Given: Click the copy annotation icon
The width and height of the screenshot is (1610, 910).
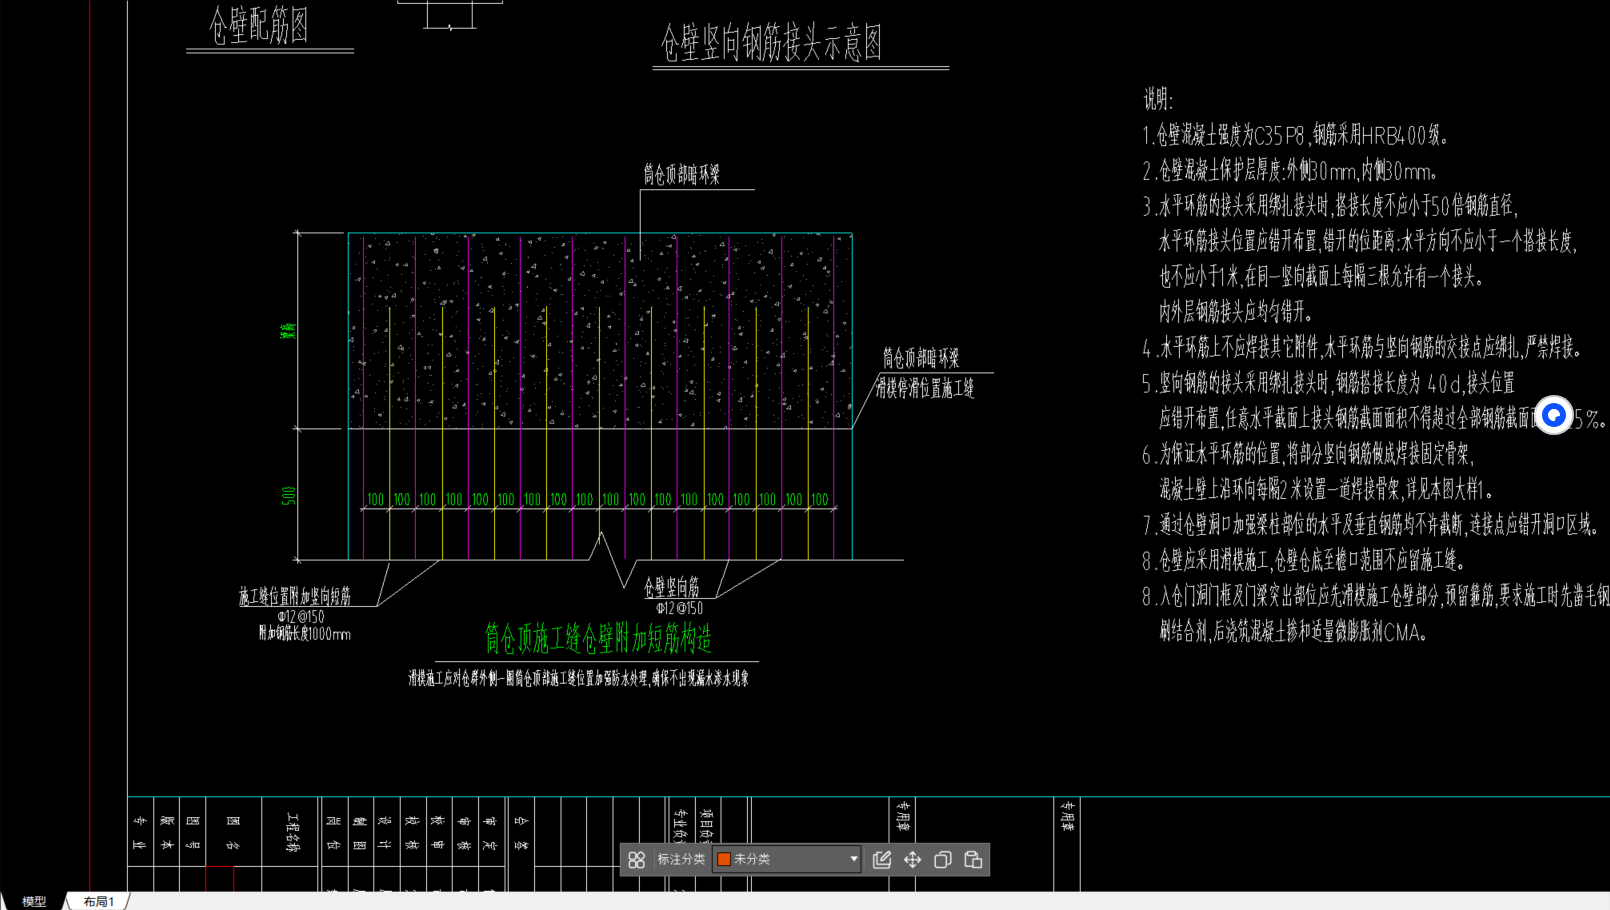Looking at the screenshot, I should [x=943, y=860].
